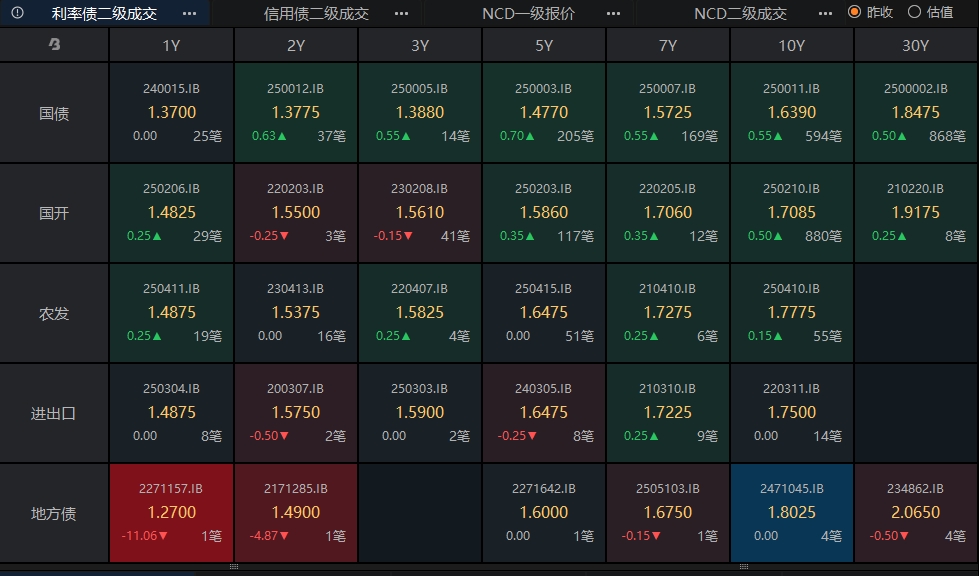
Task: Open bond cell 210310.IB
Action: point(667,413)
